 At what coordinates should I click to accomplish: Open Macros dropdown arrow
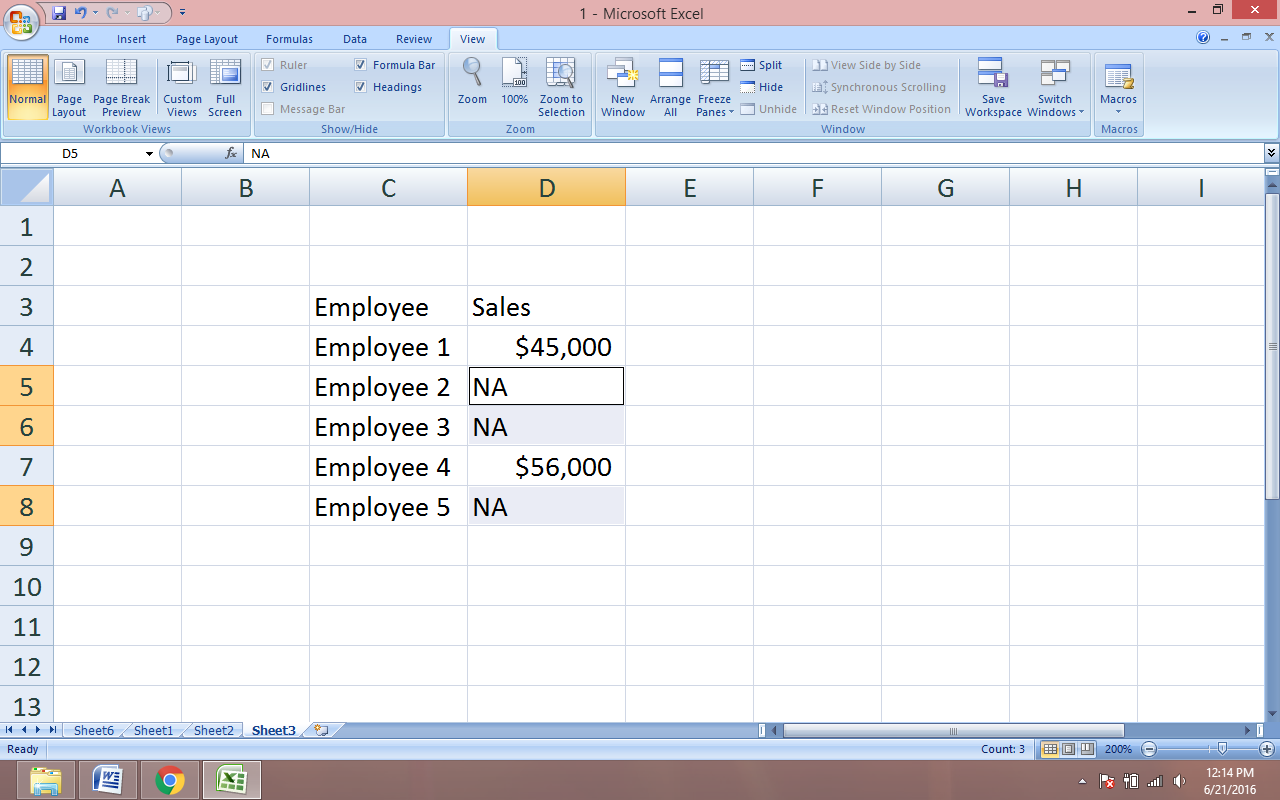tap(1118, 111)
